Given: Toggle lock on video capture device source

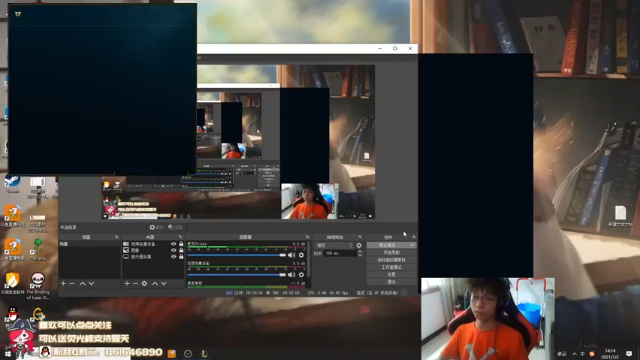Looking at the screenshot, I should pyautogui.click(x=181, y=244).
